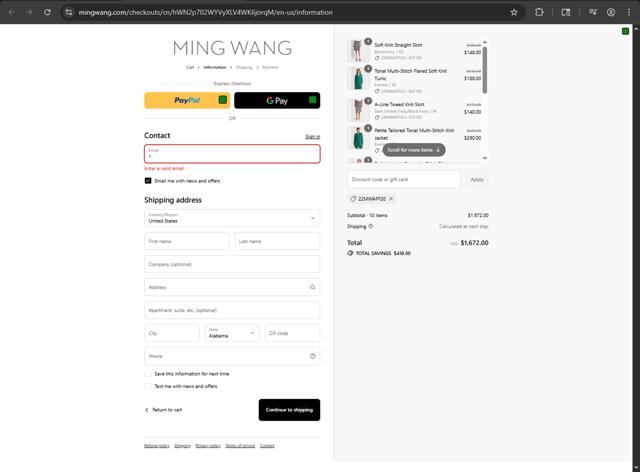The height and width of the screenshot is (472, 640).
Task: Open Soft Knit Straight Skirt thumbnail
Action: tap(357, 51)
